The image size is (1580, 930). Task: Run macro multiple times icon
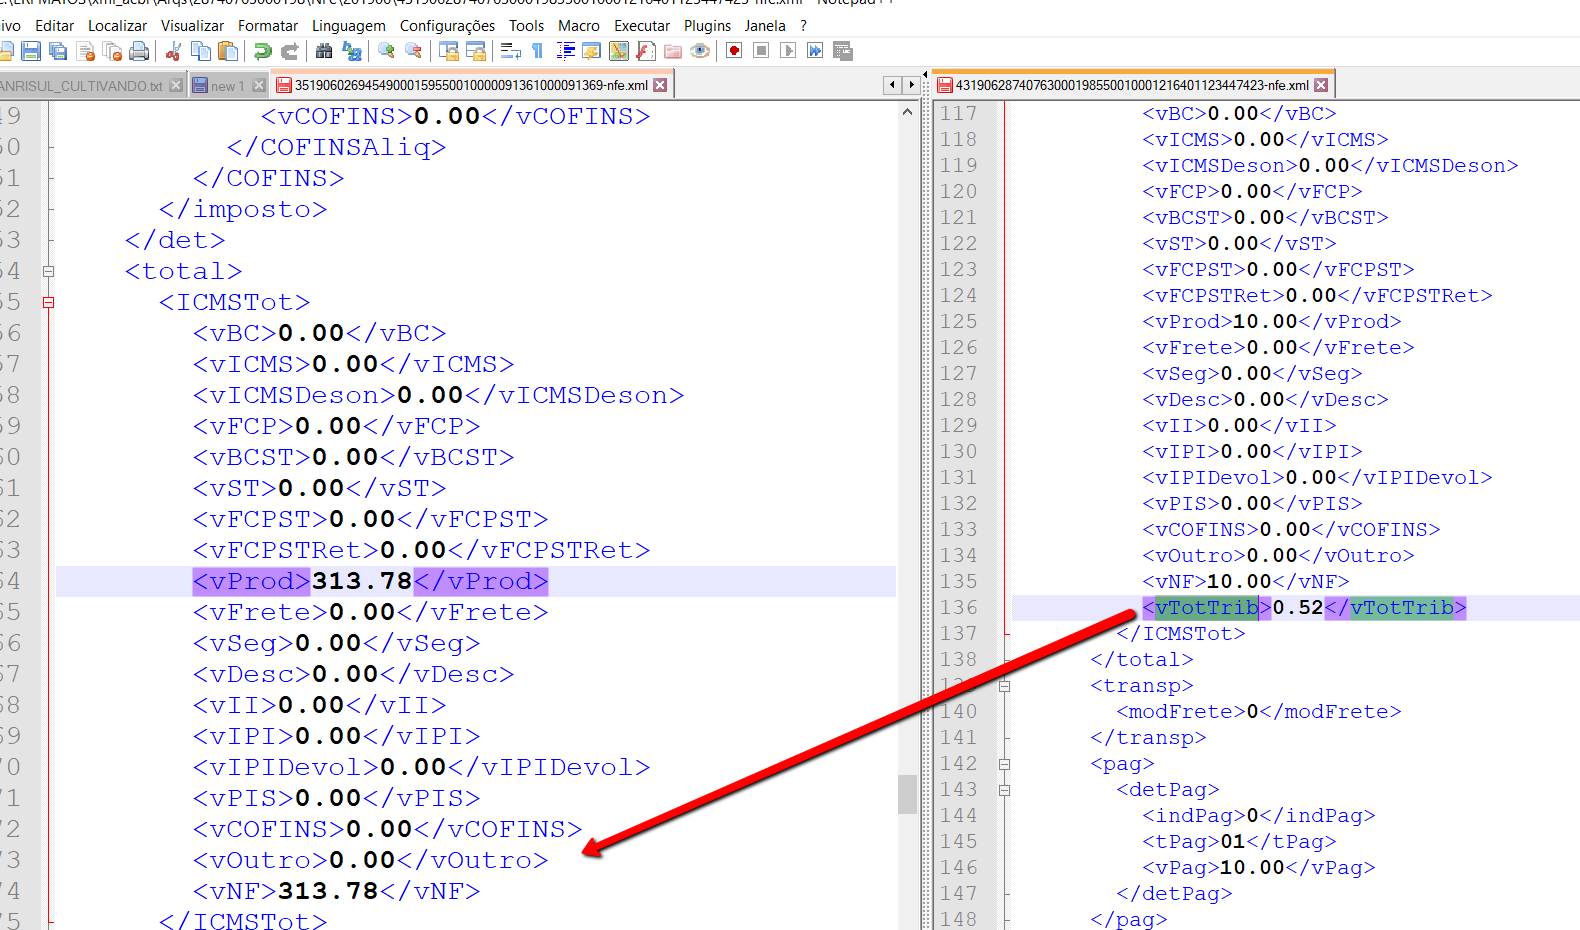tap(815, 51)
